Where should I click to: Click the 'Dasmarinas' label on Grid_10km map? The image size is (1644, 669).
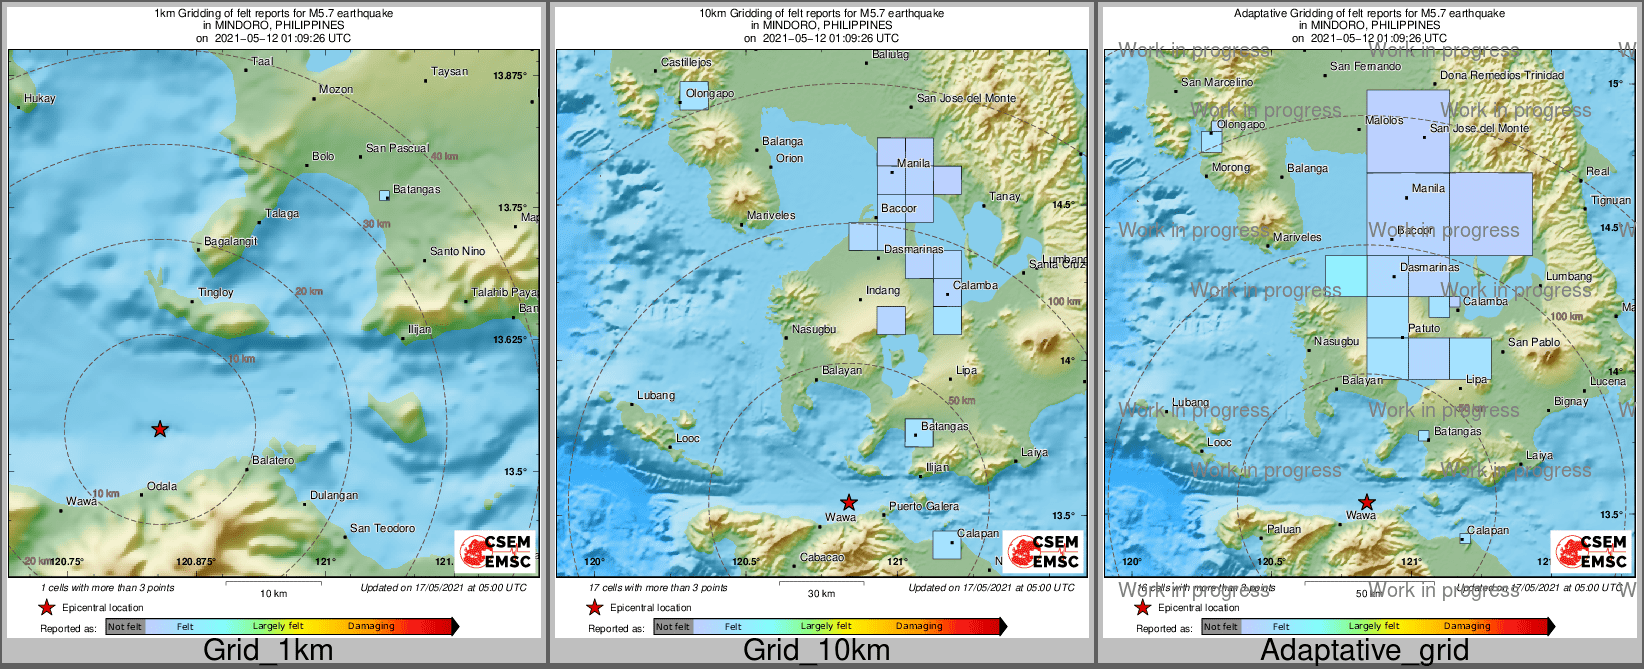(913, 249)
